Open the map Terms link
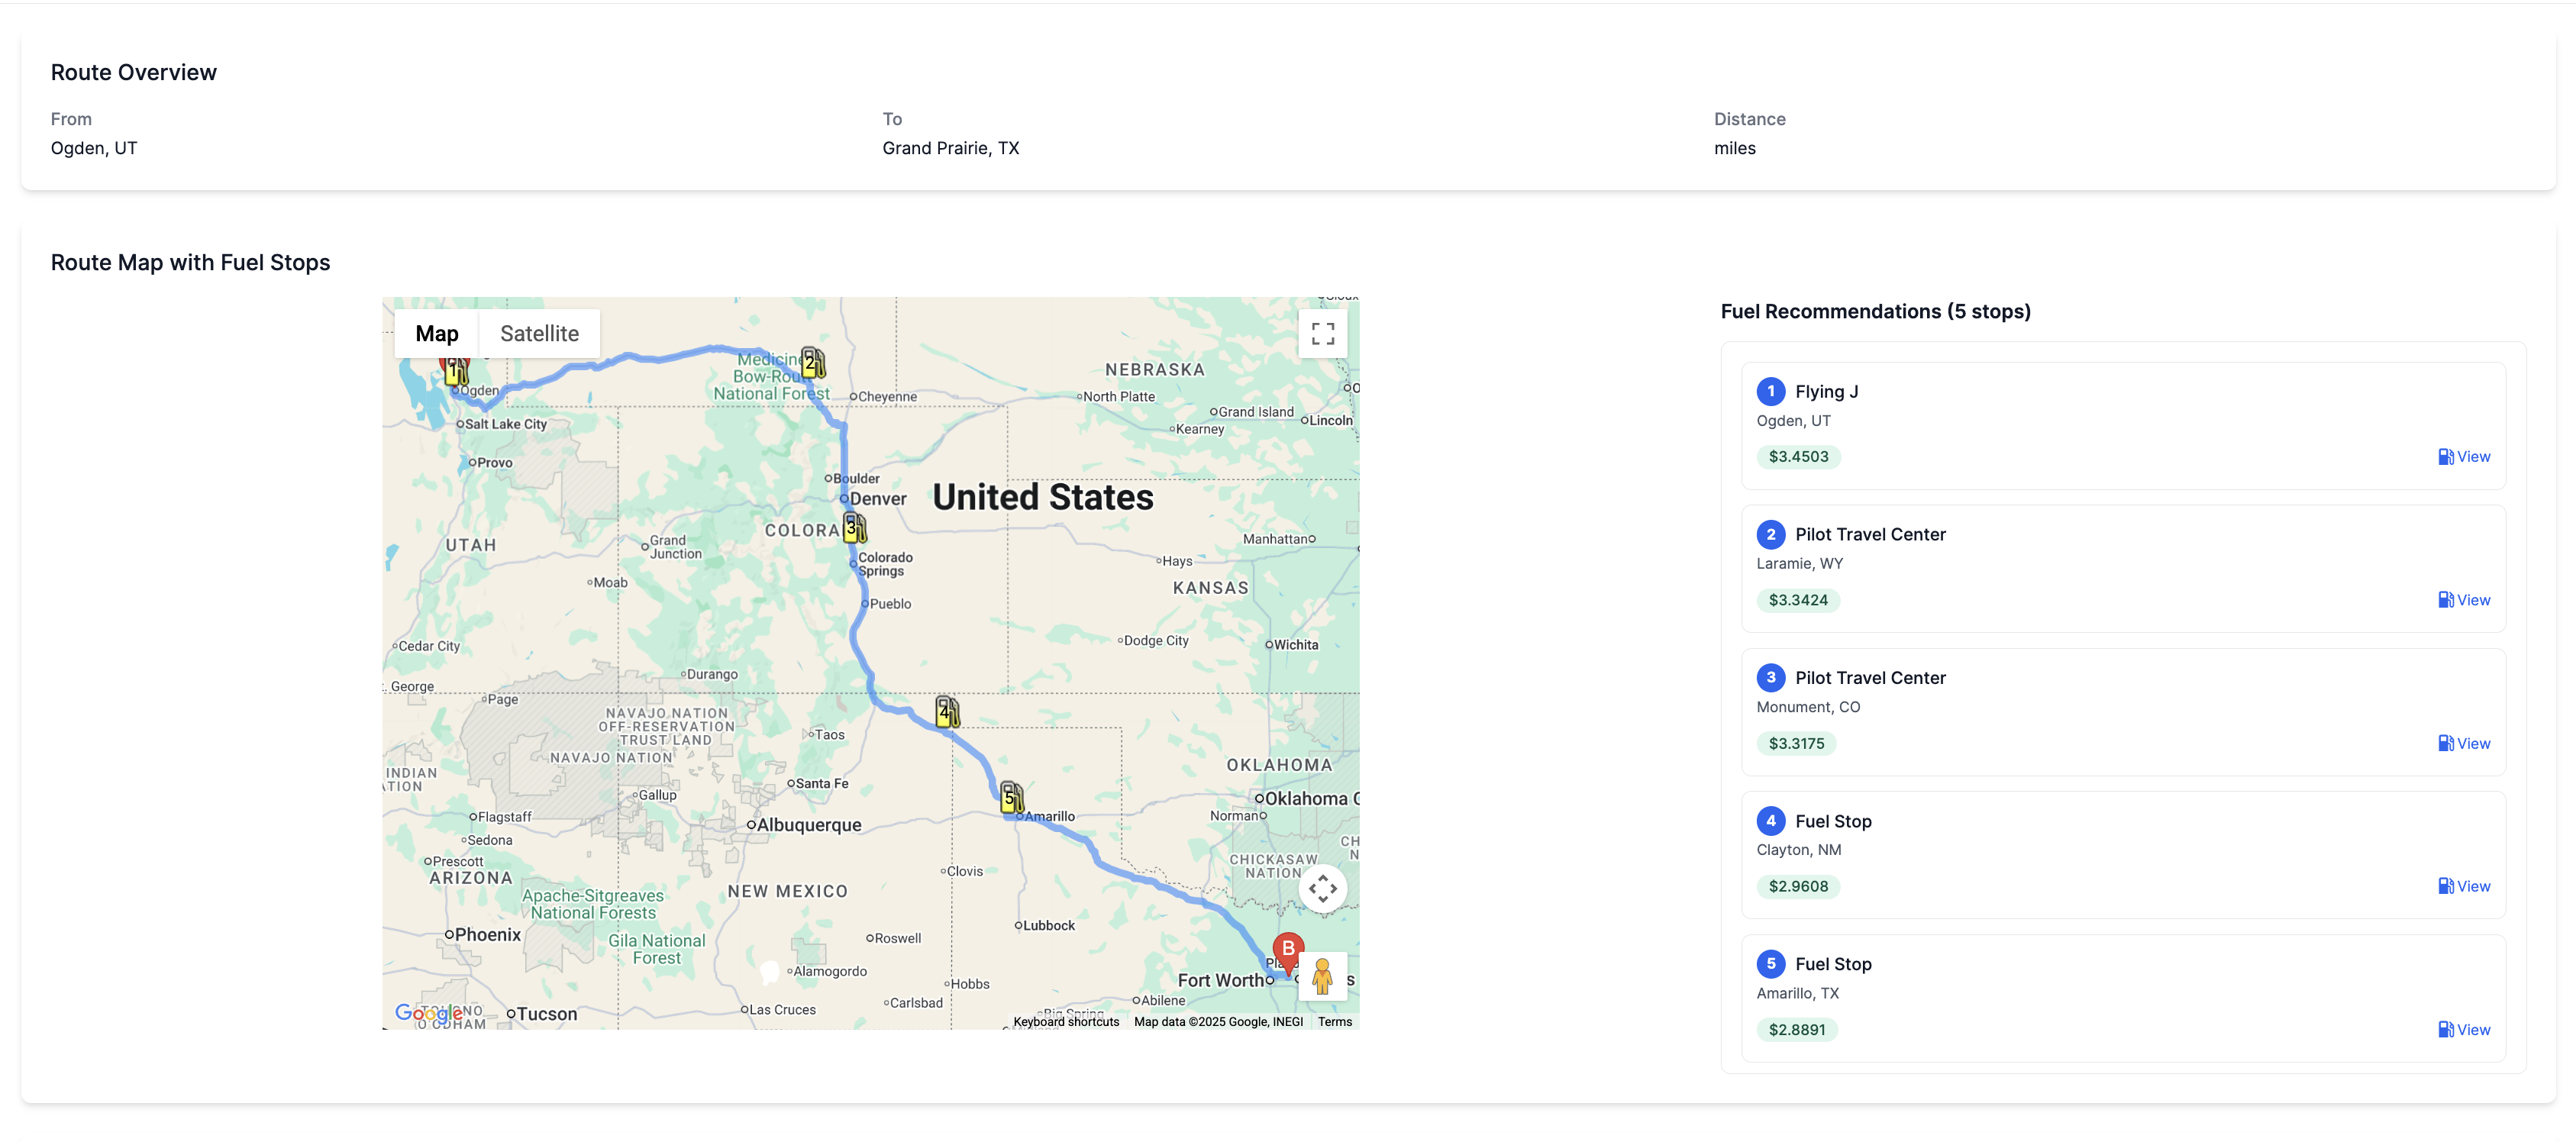The image size is (2576, 1142). [x=1334, y=1022]
